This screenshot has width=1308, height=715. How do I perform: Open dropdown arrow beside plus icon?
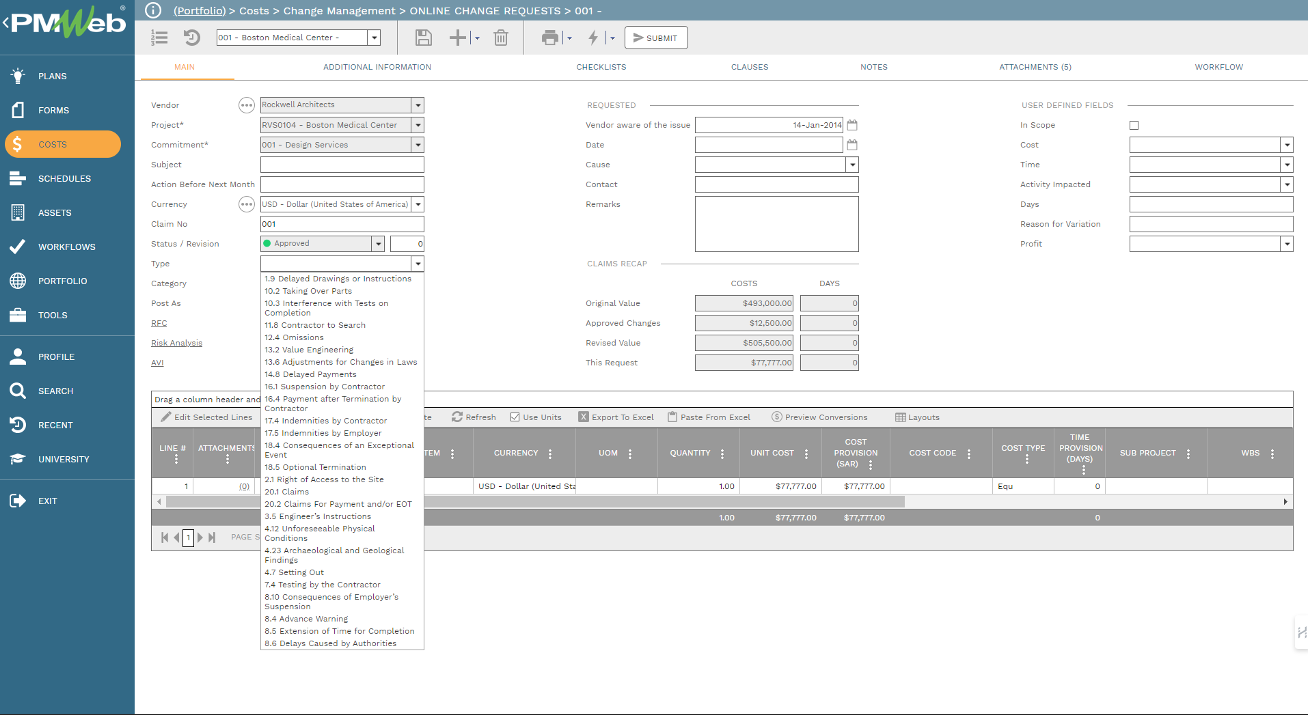[x=477, y=38]
